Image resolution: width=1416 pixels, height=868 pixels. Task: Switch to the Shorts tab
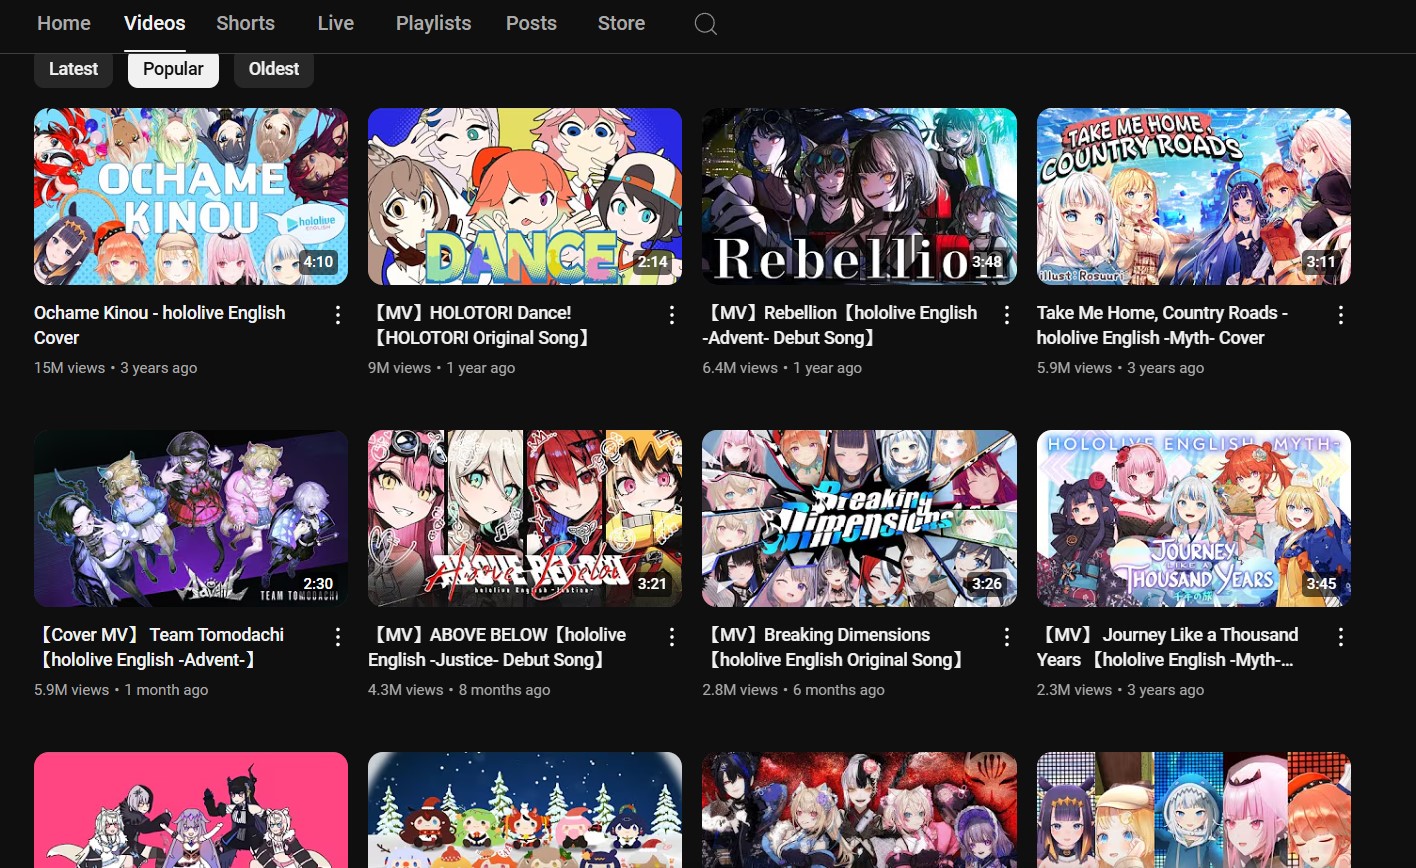tap(245, 23)
